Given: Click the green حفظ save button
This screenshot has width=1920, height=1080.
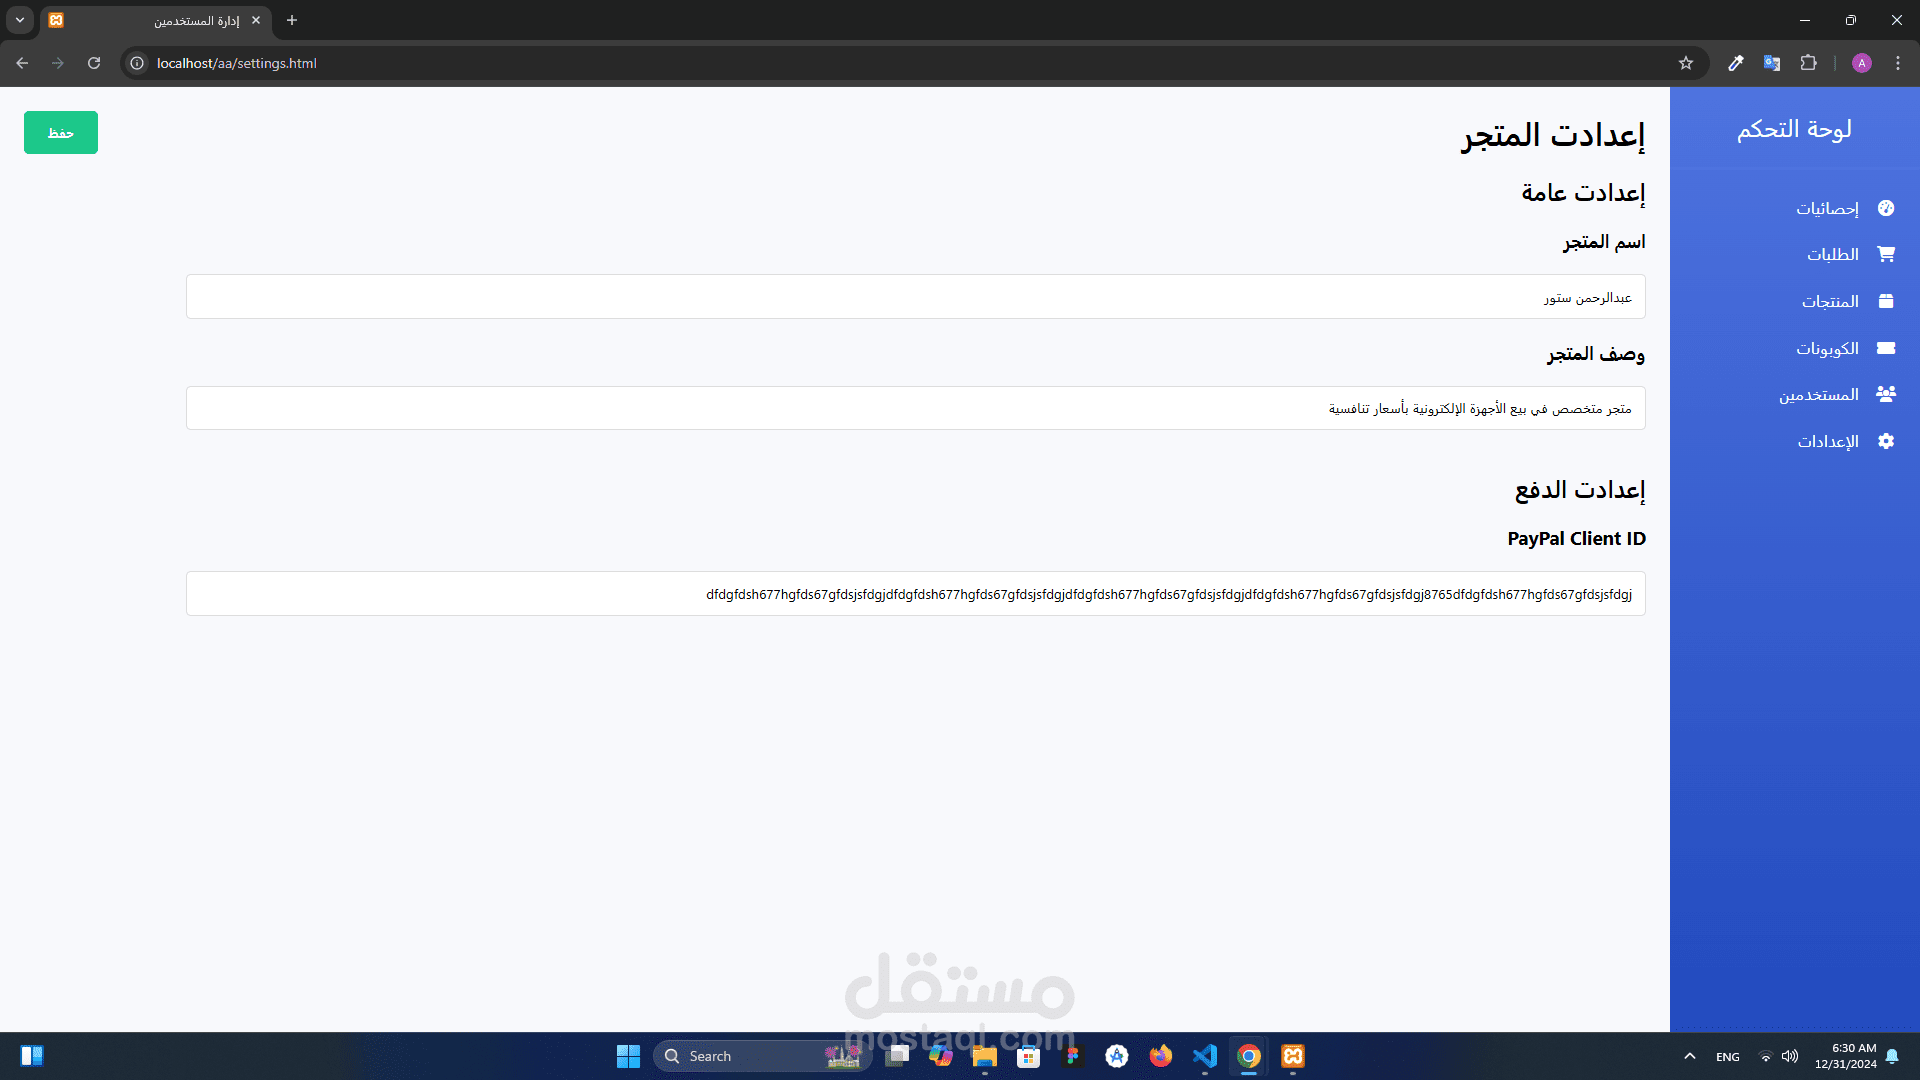Looking at the screenshot, I should (61, 133).
